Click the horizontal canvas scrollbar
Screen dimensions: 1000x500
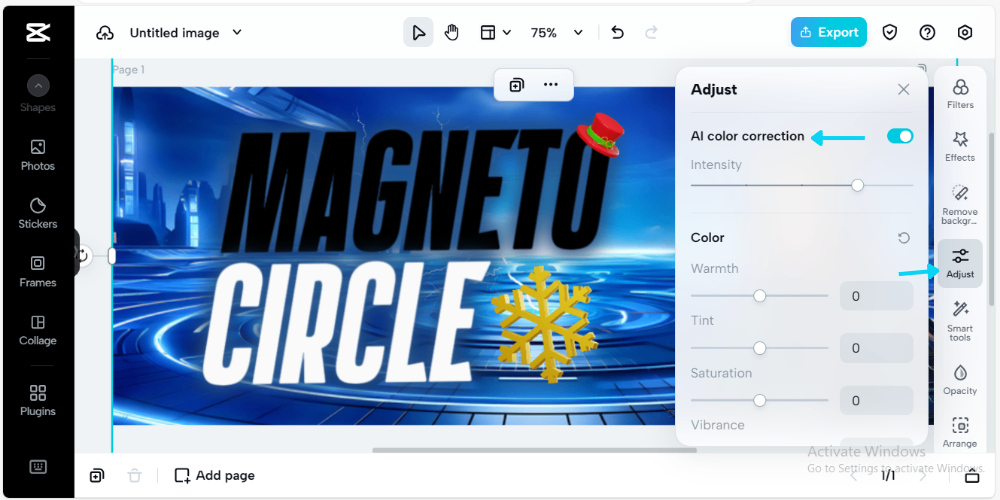[x=534, y=450]
